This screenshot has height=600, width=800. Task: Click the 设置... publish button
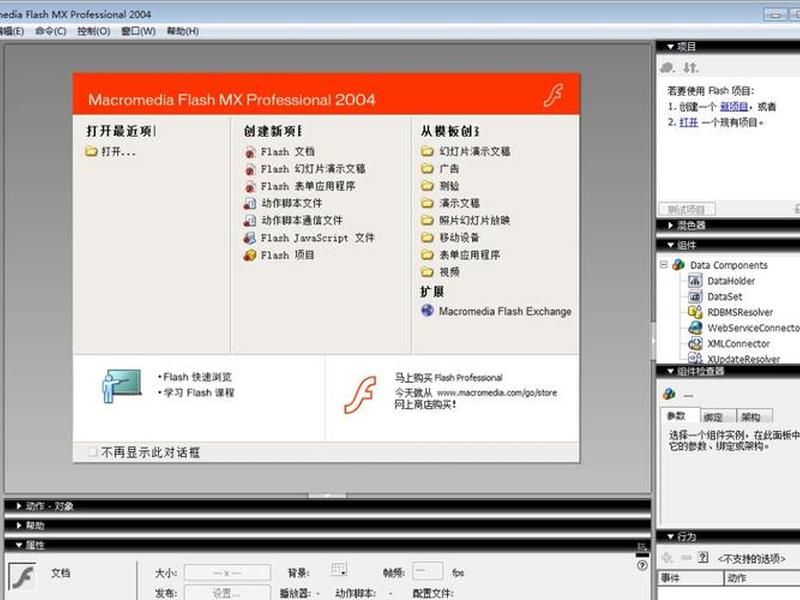(x=227, y=593)
